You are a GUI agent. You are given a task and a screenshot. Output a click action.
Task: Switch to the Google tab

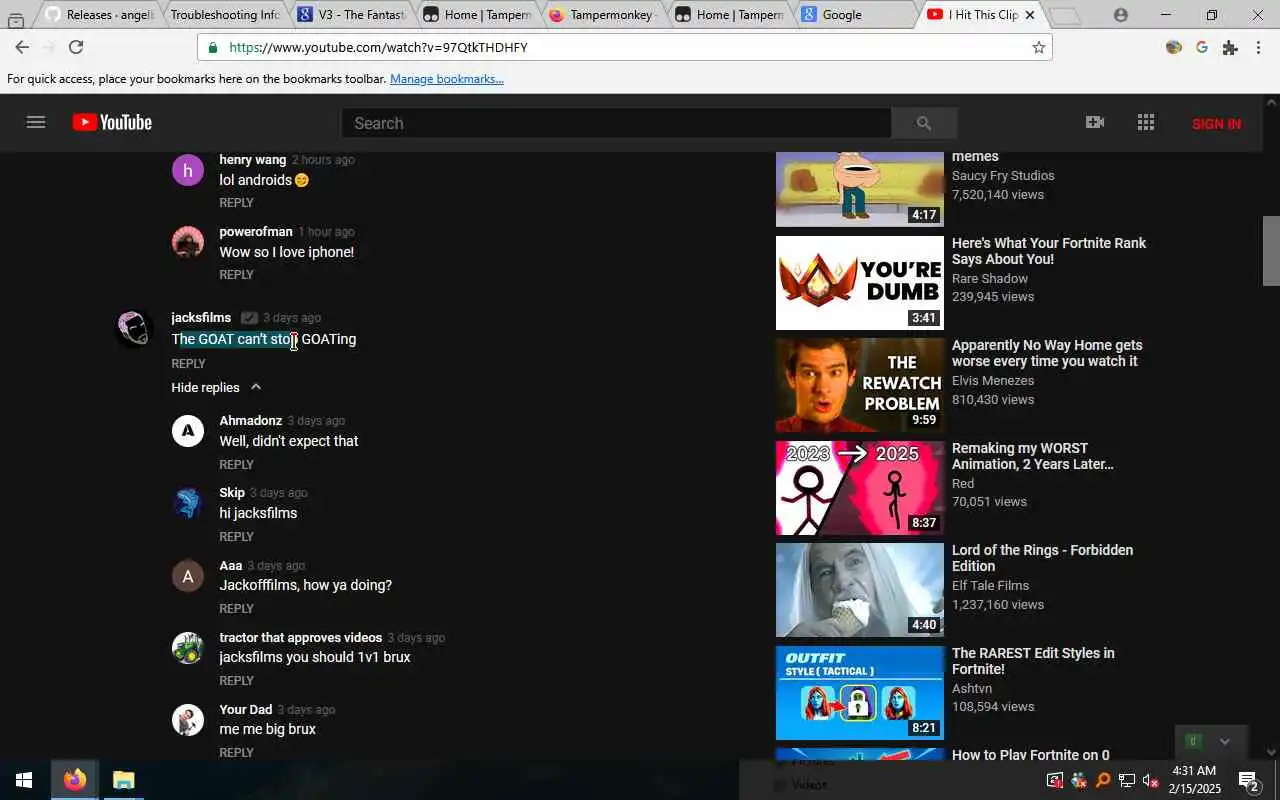[855, 15]
